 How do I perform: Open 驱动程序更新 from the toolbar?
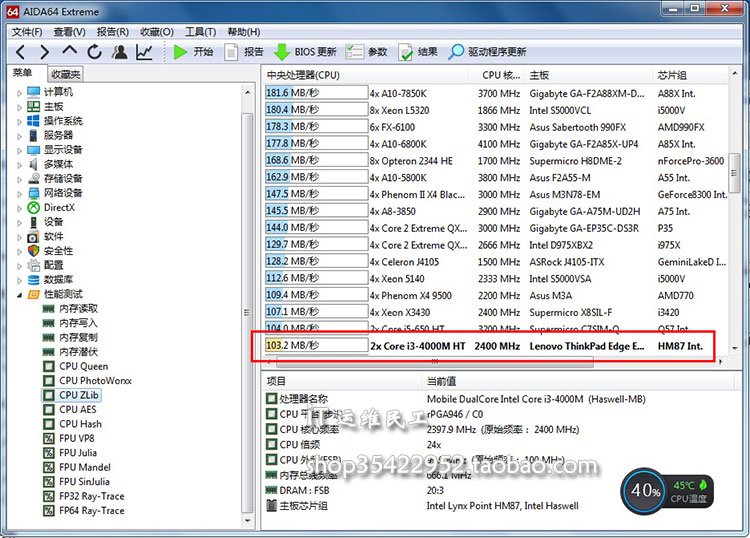click(x=487, y=52)
